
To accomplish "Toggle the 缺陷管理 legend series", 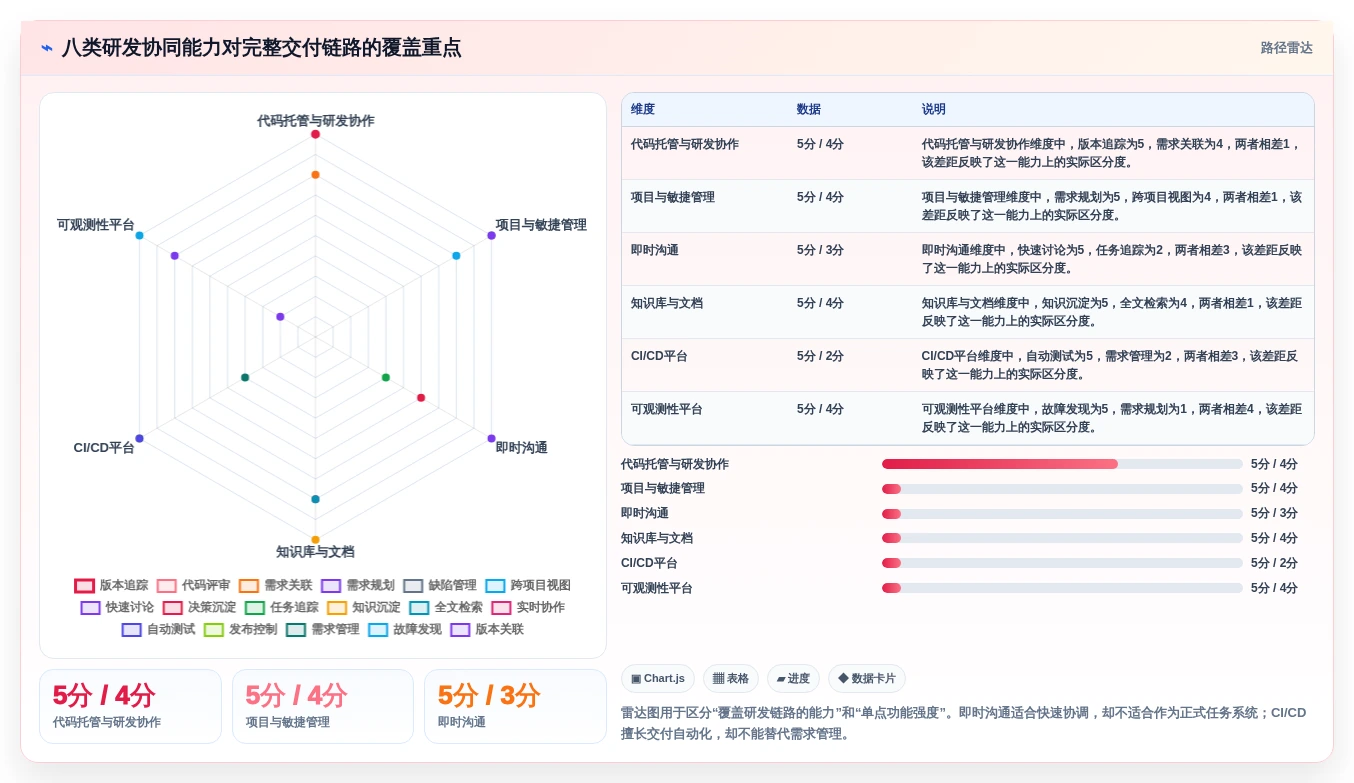I will tap(440, 586).
